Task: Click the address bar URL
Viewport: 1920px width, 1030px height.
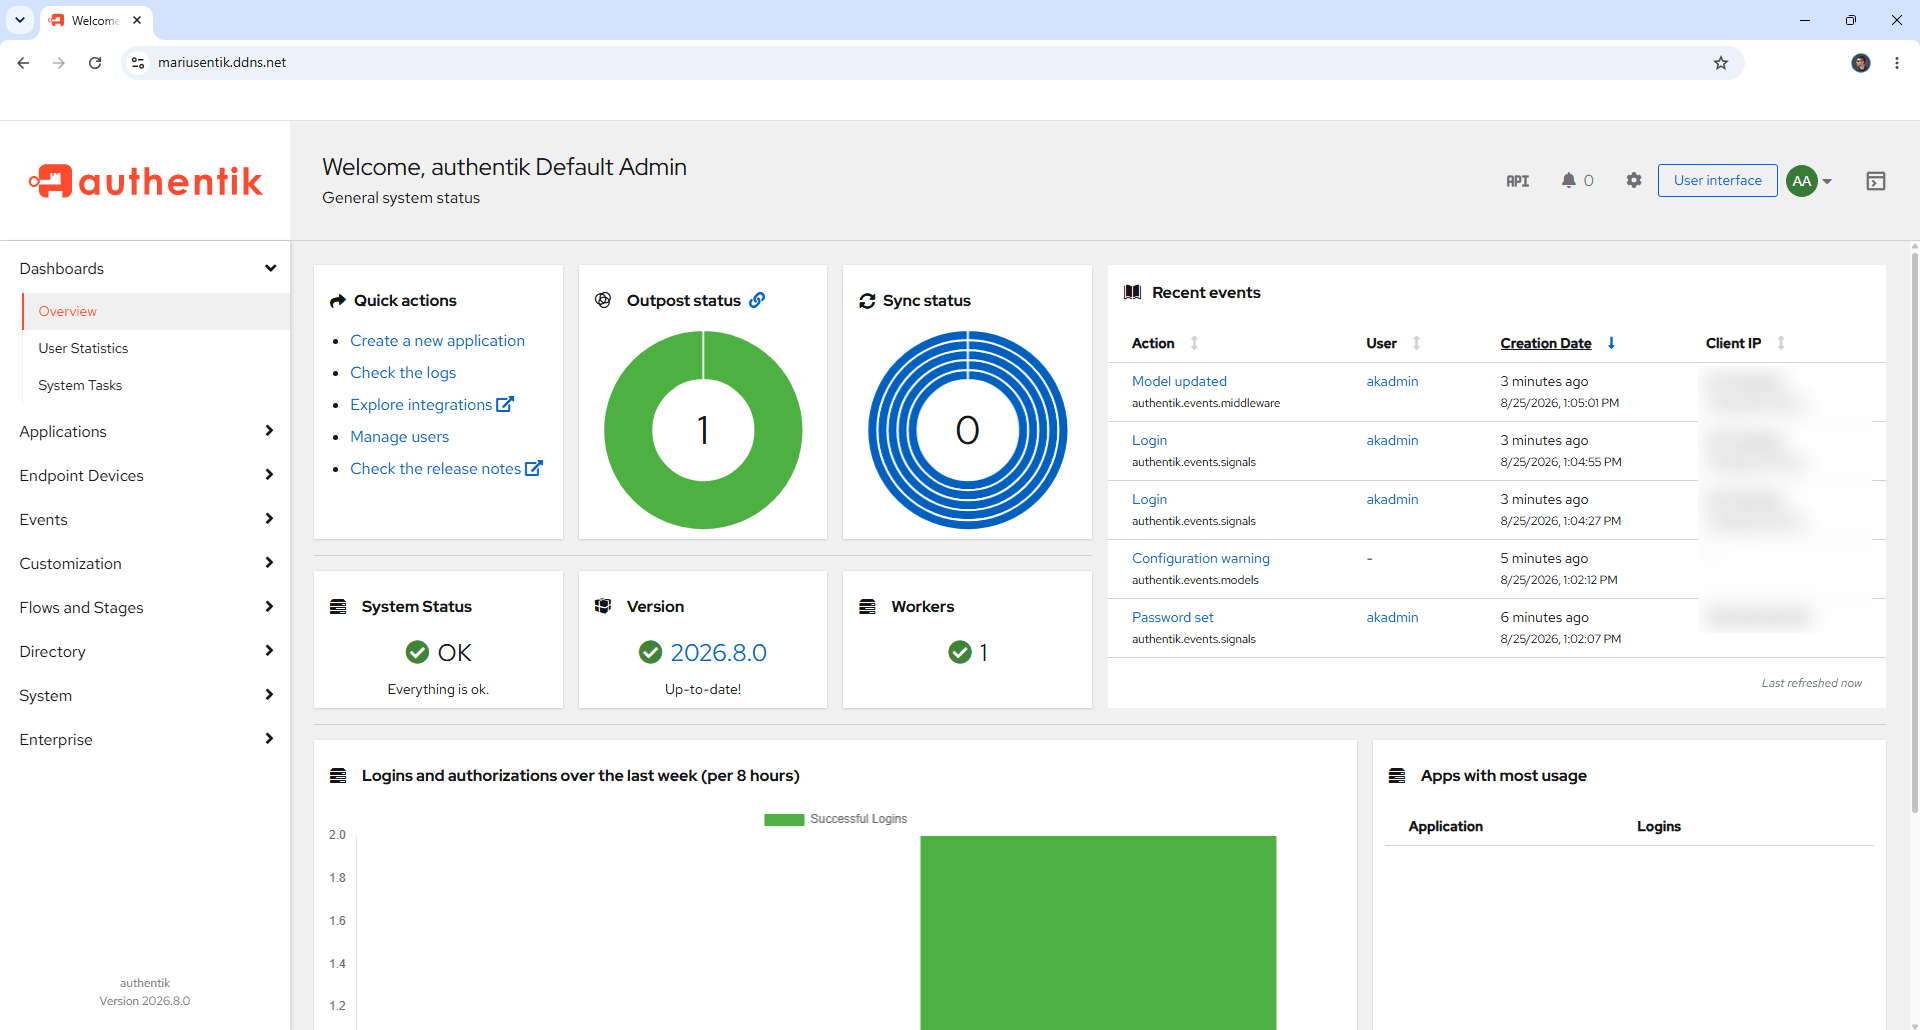Action: (x=222, y=63)
